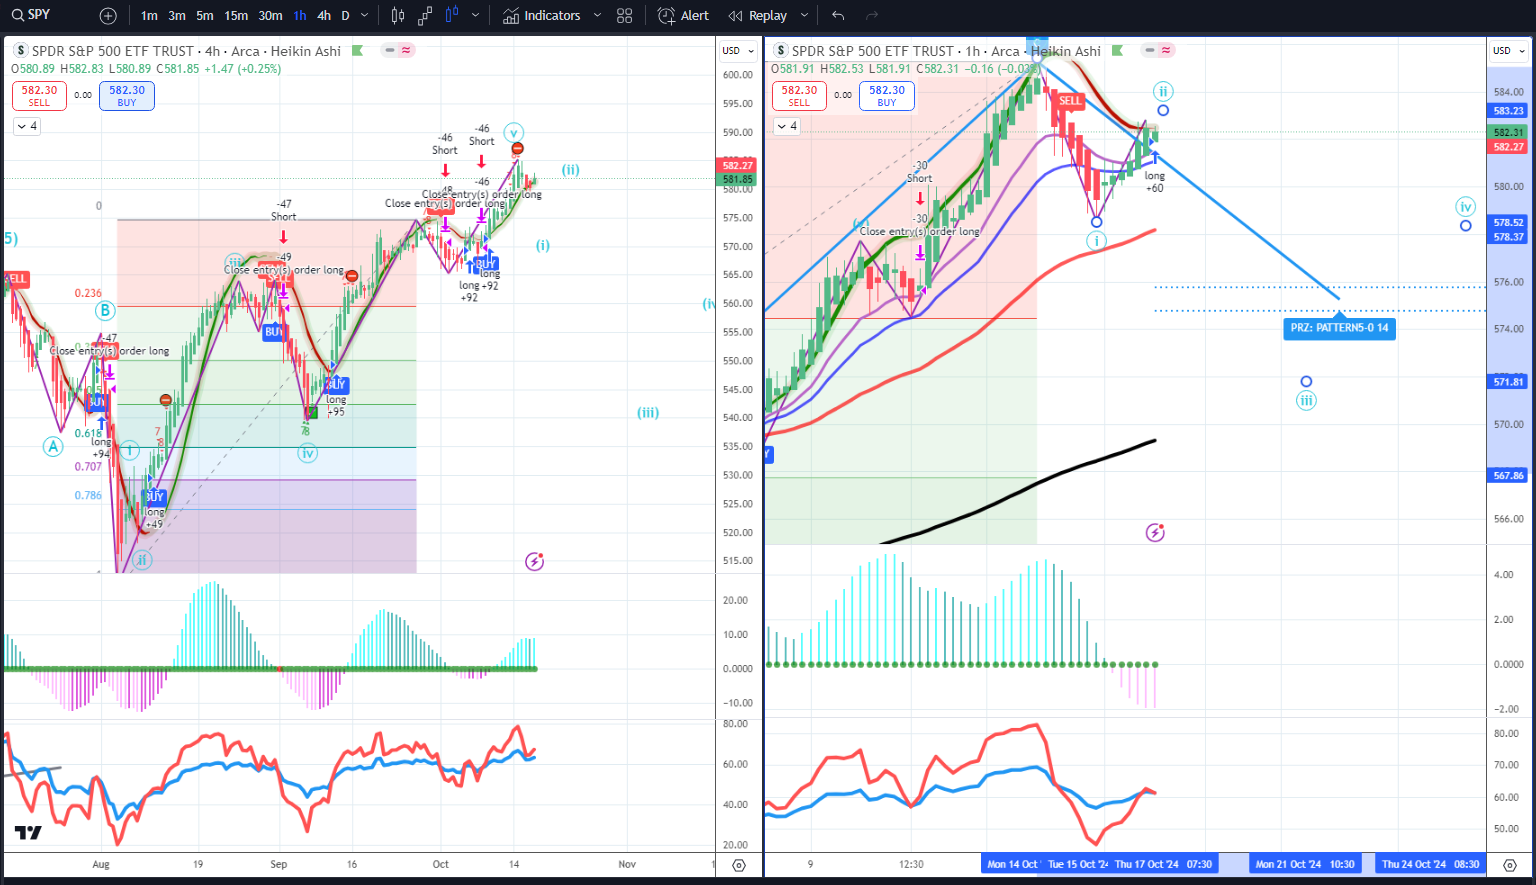Image resolution: width=1536 pixels, height=885 pixels.
Task: Open the Indicators dialog
Action: (541, 16)
